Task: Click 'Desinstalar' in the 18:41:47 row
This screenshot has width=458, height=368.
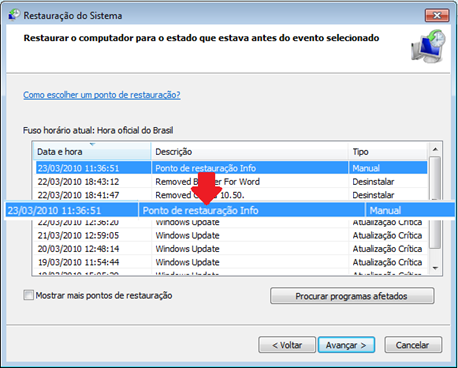Action: click(373, 195)
